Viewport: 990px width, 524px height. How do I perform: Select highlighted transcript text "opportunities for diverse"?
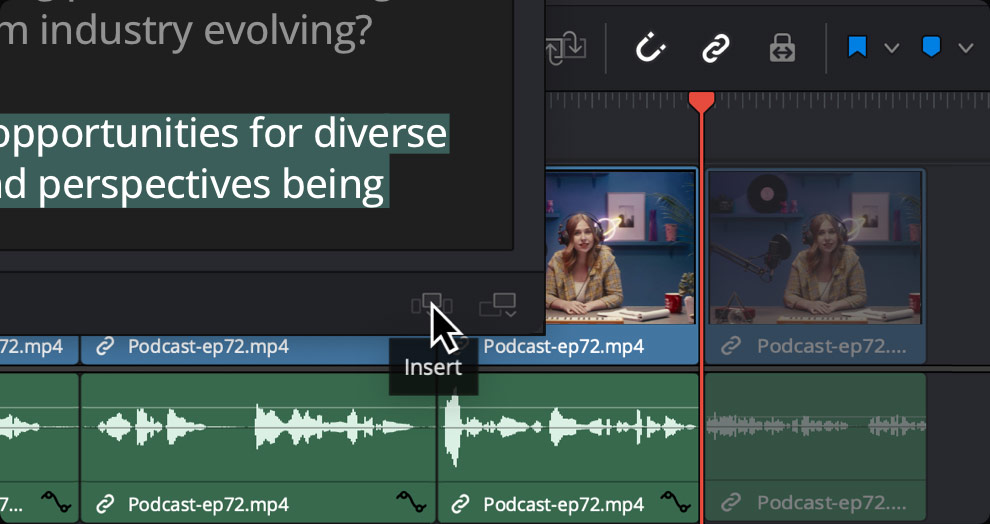[224, 133]
